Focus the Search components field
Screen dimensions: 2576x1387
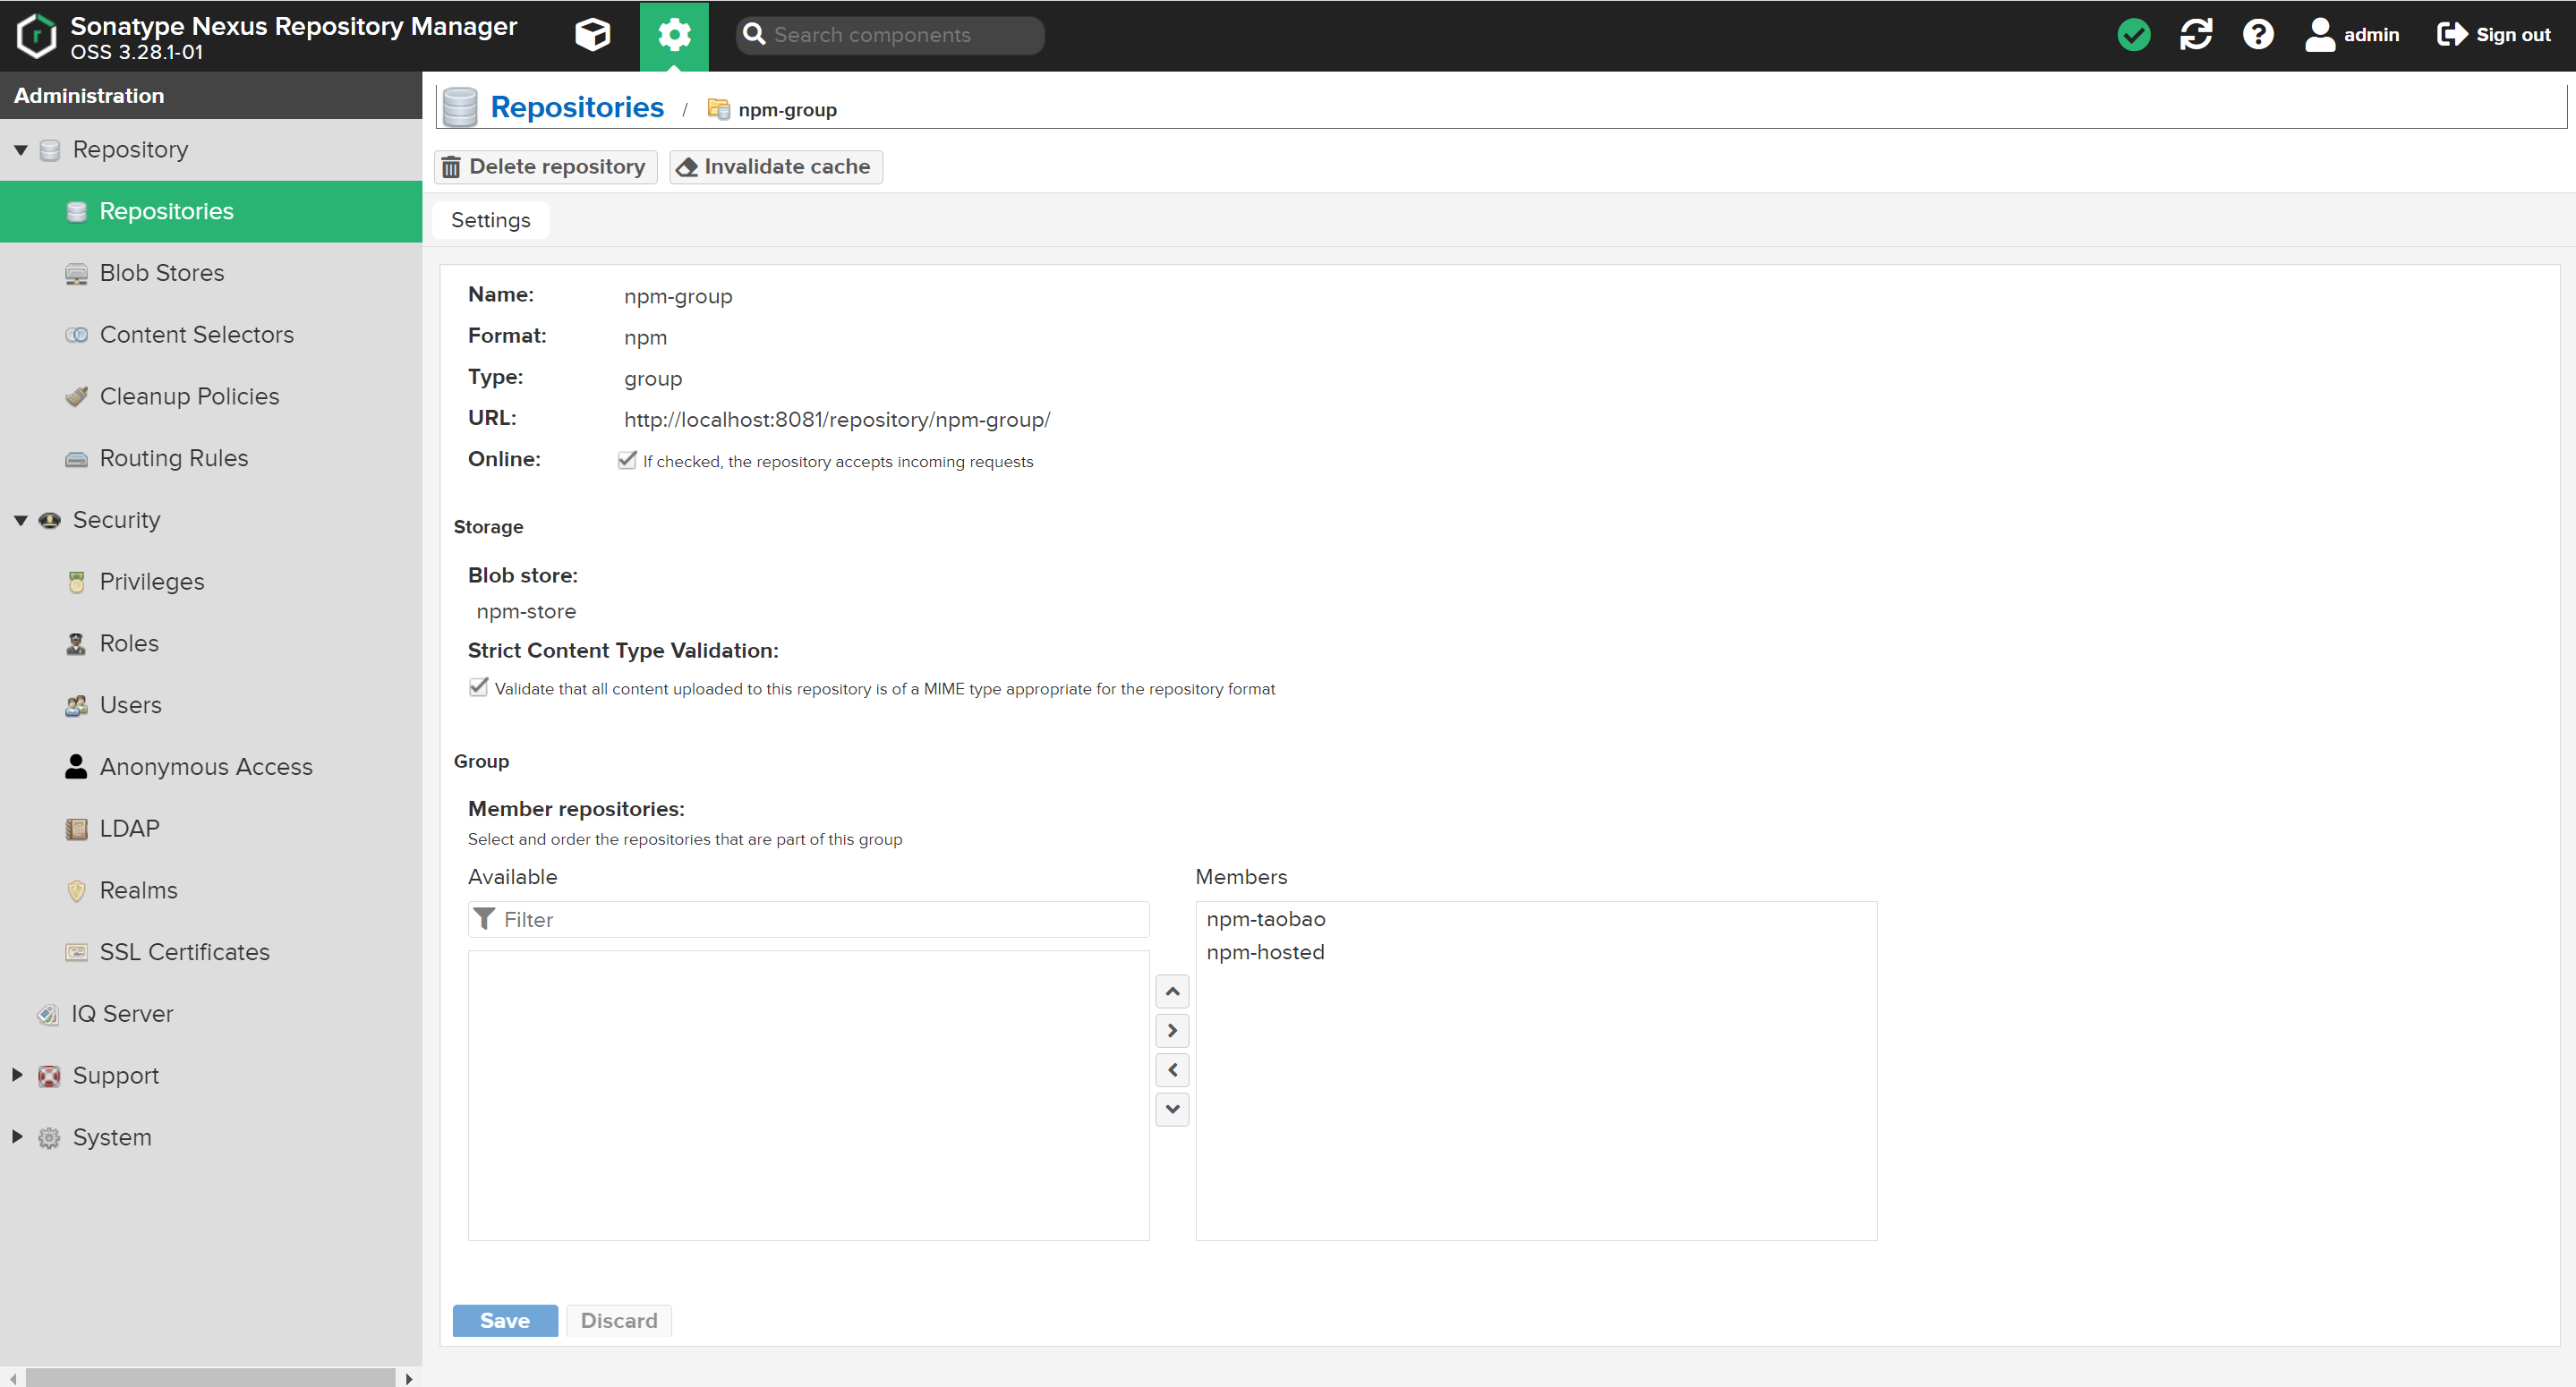[x=890, y=35]
